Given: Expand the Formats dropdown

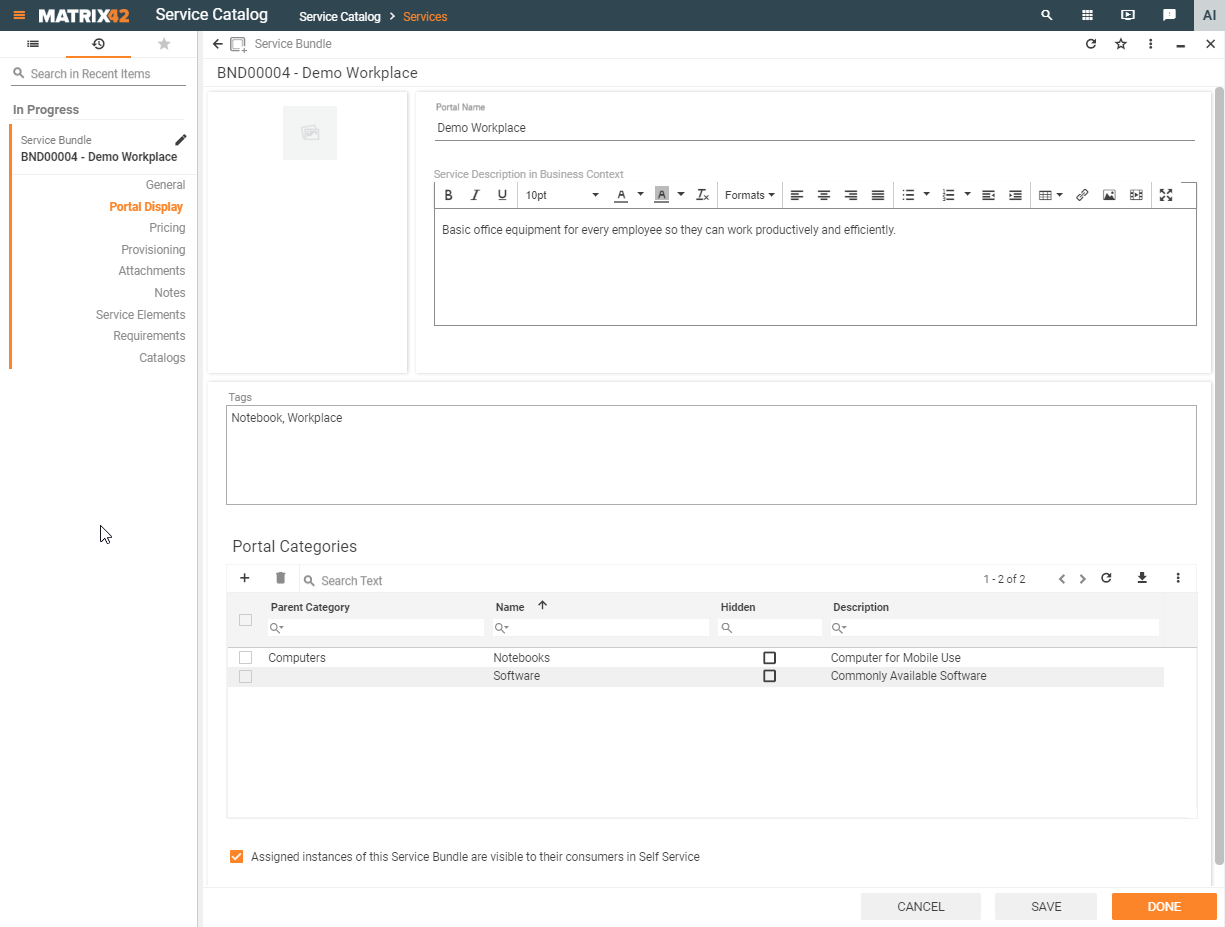Looking at the screenshot, I should click(749, 195).
